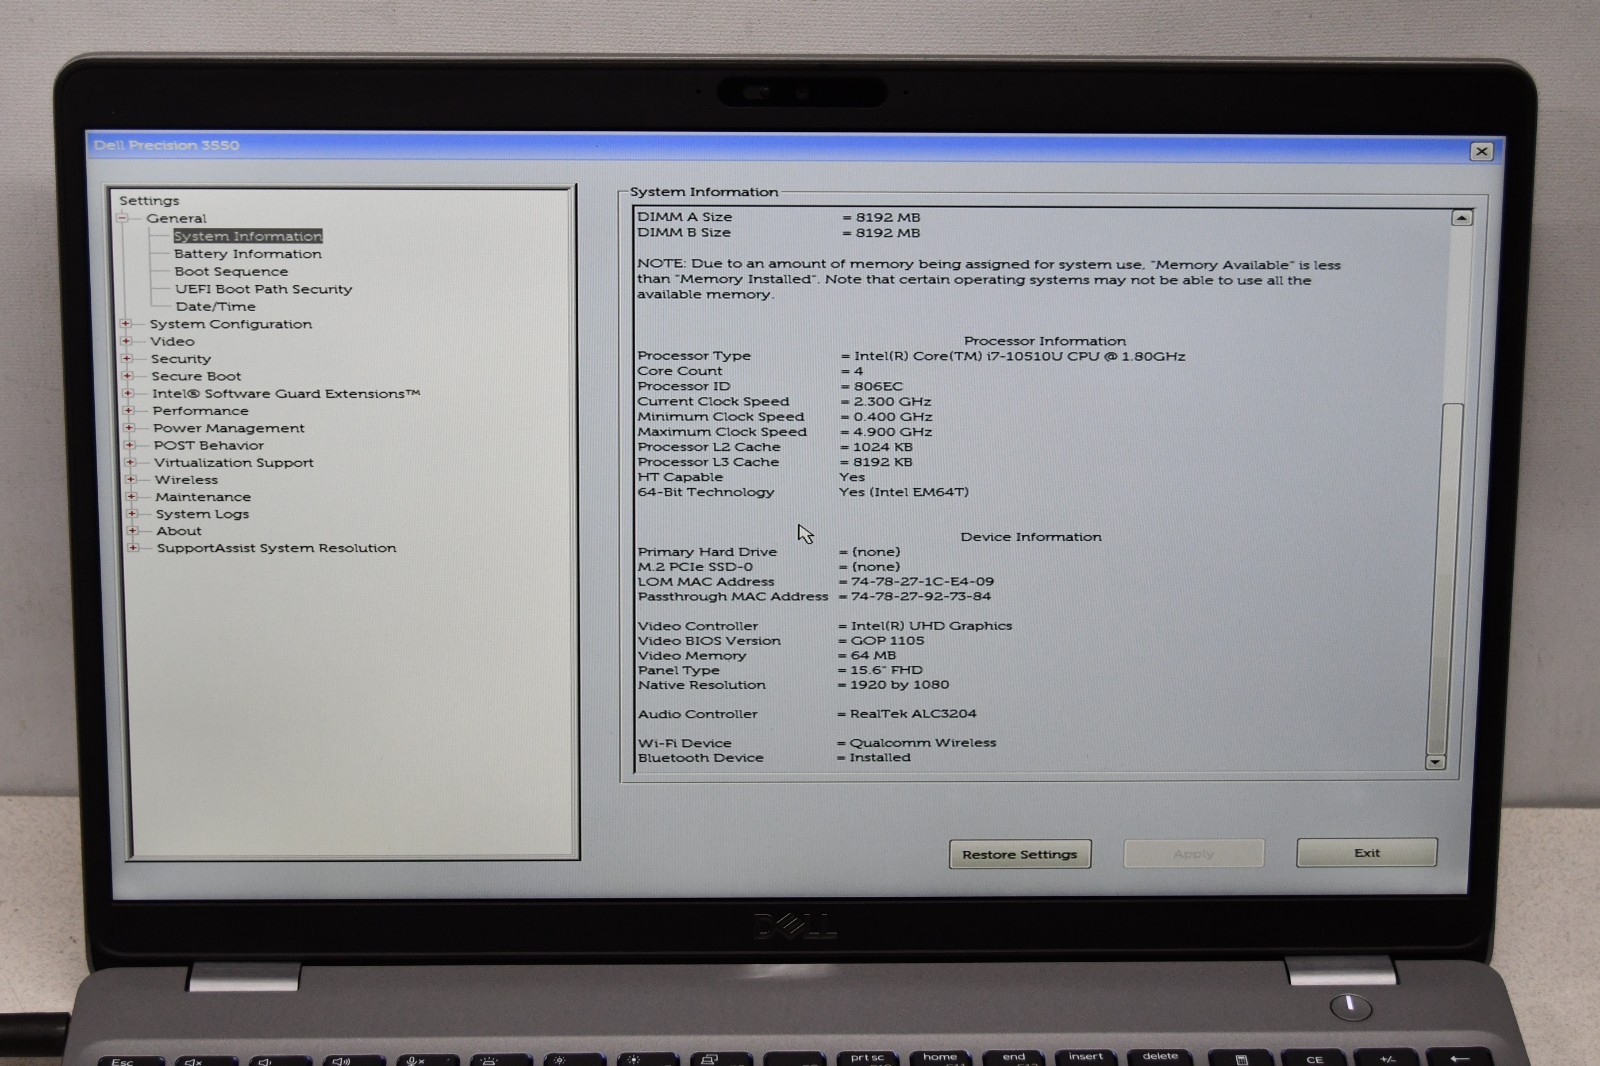Select the Performance category label

pos(201,411)
